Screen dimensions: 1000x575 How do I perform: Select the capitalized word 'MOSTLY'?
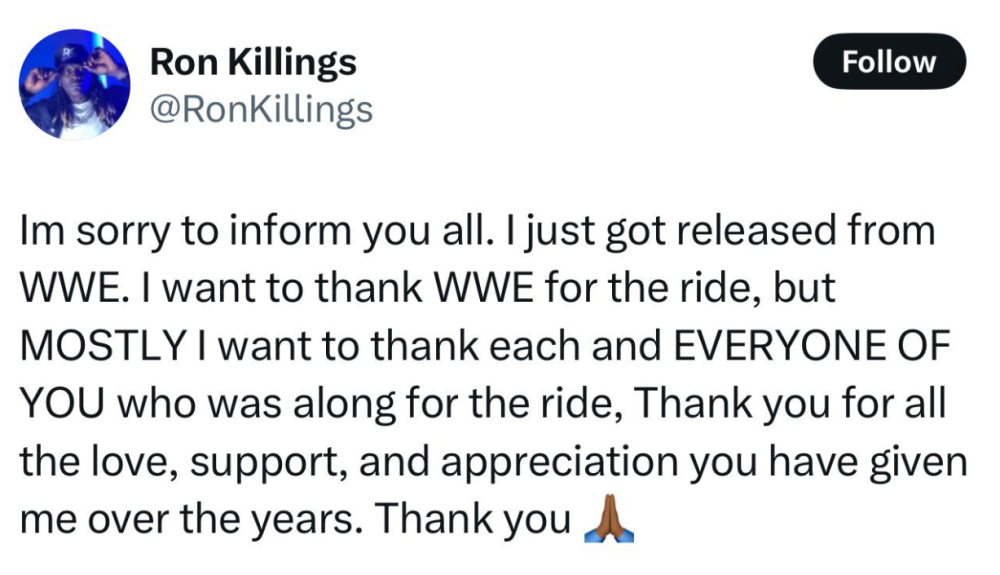coord(103,346)
